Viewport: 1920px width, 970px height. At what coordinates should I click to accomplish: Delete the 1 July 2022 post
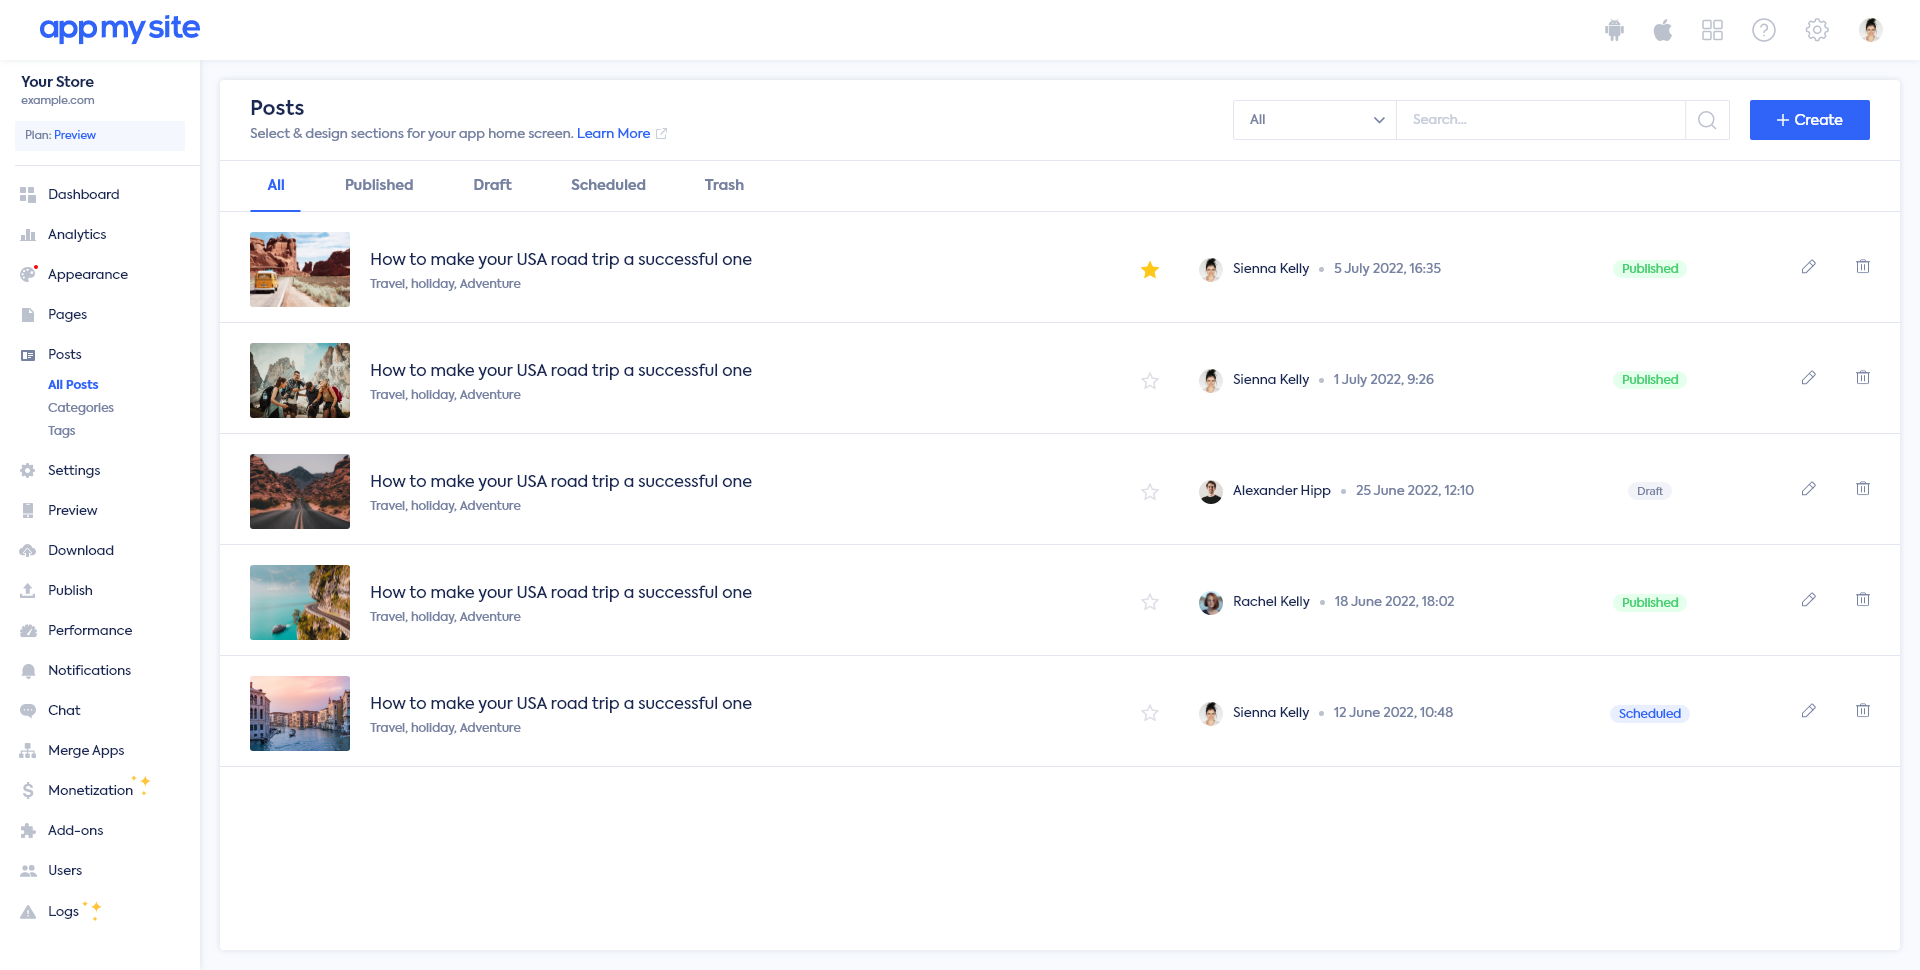click(1863, 378)
